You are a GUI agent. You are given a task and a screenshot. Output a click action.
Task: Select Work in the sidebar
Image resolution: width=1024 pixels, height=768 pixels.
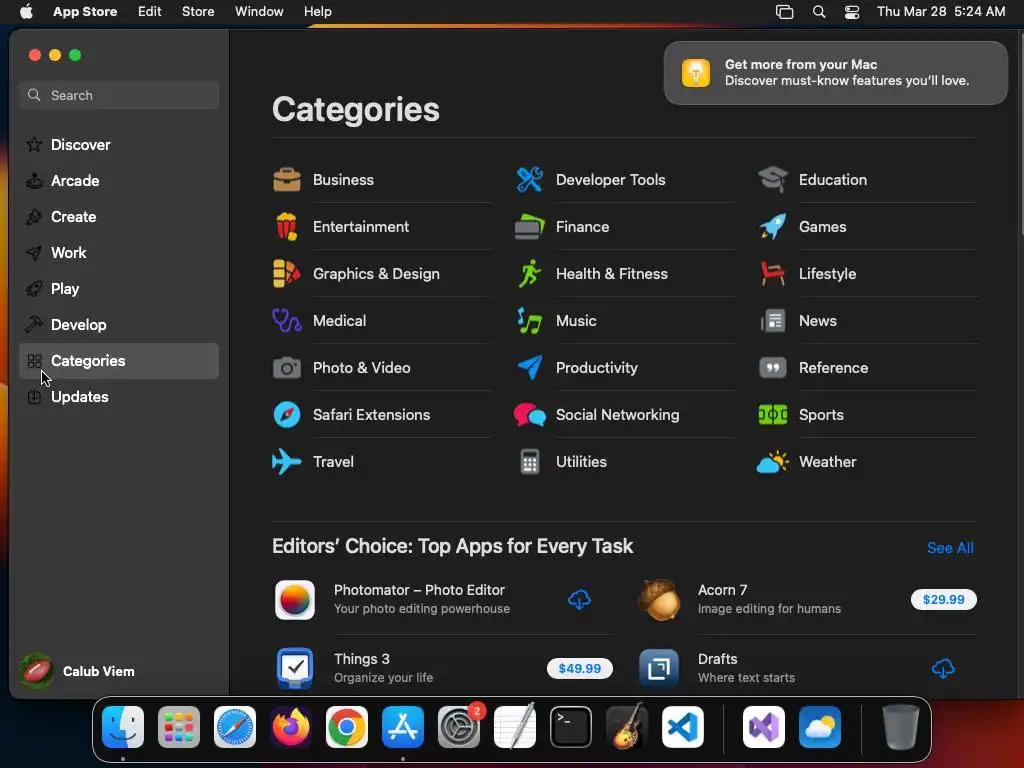118,253
